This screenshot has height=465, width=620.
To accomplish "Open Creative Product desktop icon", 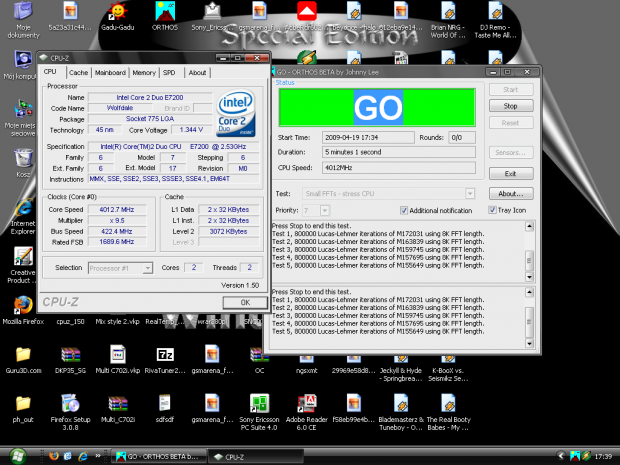I will [23, 265].
